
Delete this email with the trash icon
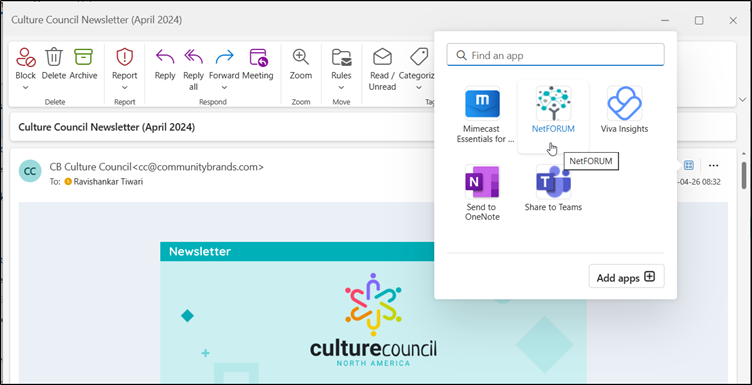click(x=54, y=57)
